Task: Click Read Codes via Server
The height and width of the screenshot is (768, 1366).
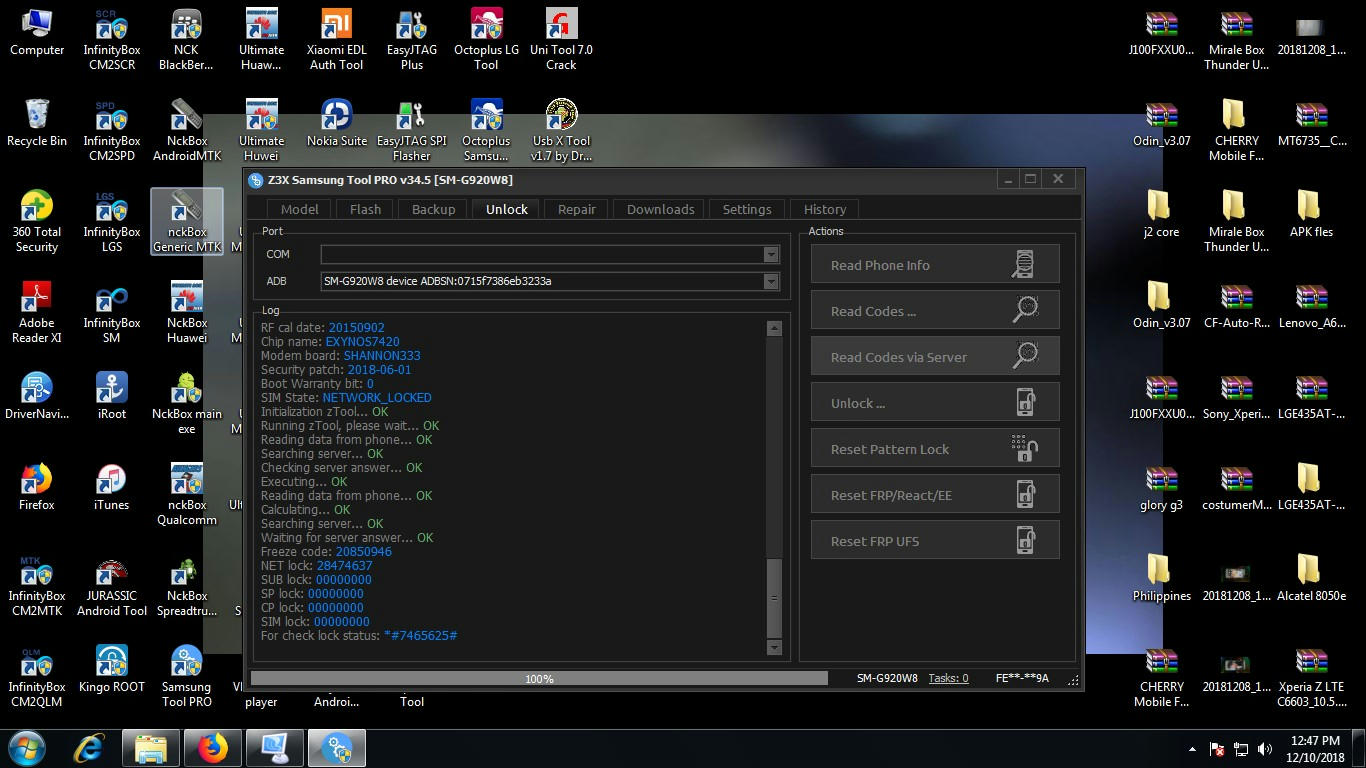Action: 935,357
